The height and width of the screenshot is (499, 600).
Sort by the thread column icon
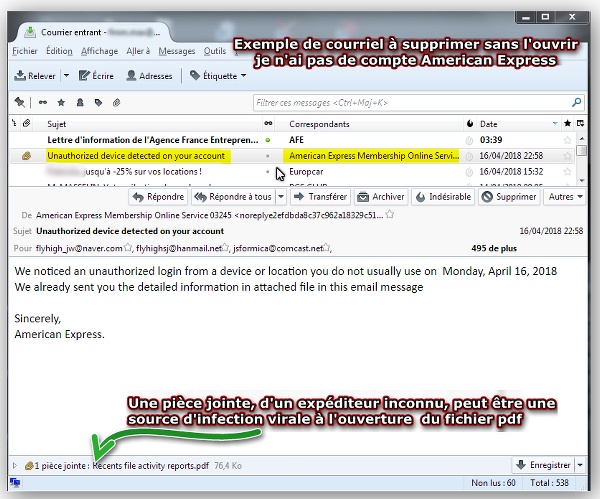(15, 124)
